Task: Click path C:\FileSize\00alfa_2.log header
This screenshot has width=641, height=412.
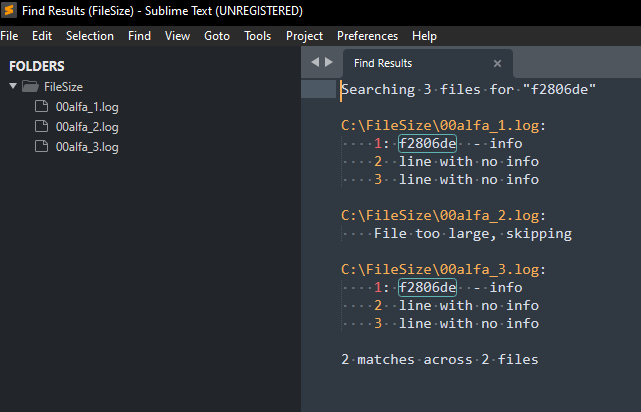Action: (444, 215)
